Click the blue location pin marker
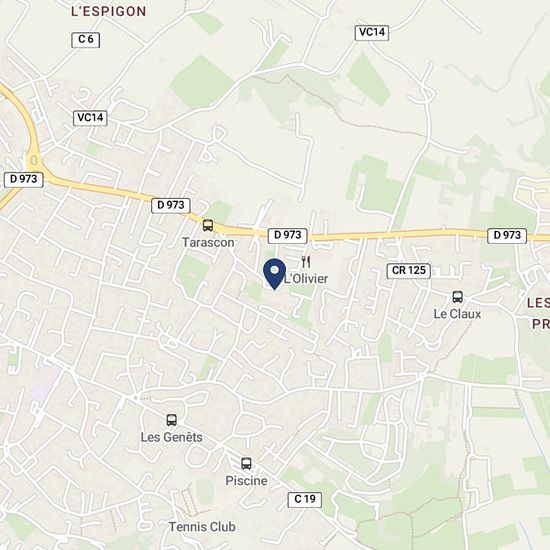 [x=274, y=274]
